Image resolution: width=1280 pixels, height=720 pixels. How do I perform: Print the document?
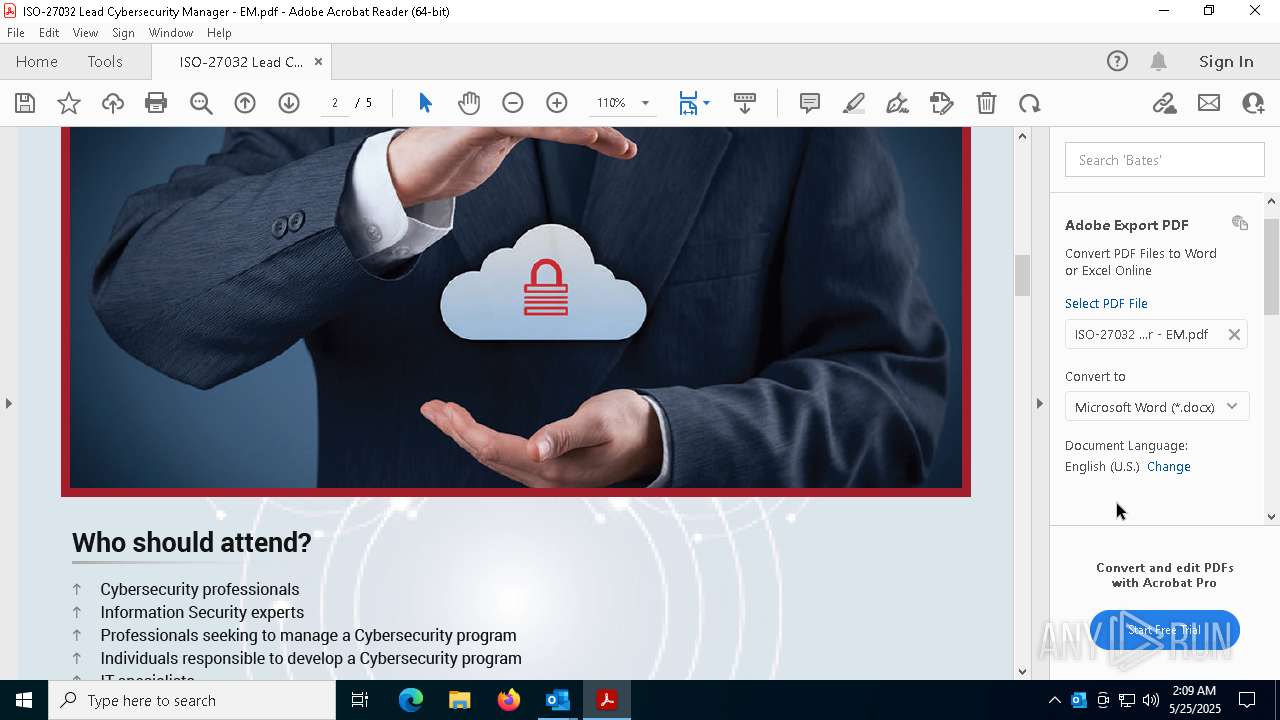(156, 103)
